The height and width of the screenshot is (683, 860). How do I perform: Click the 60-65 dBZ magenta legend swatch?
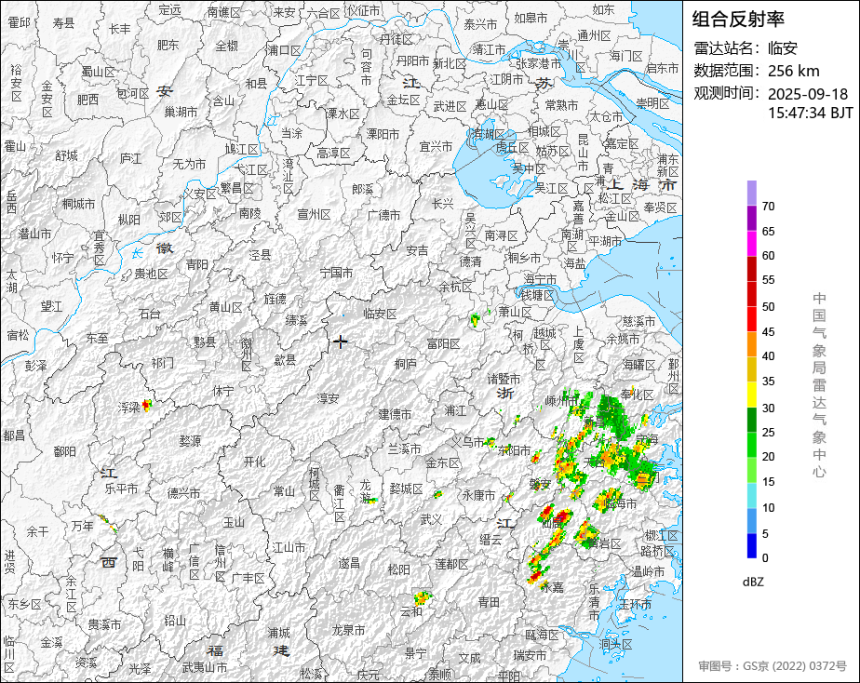[x=751, y=244]
